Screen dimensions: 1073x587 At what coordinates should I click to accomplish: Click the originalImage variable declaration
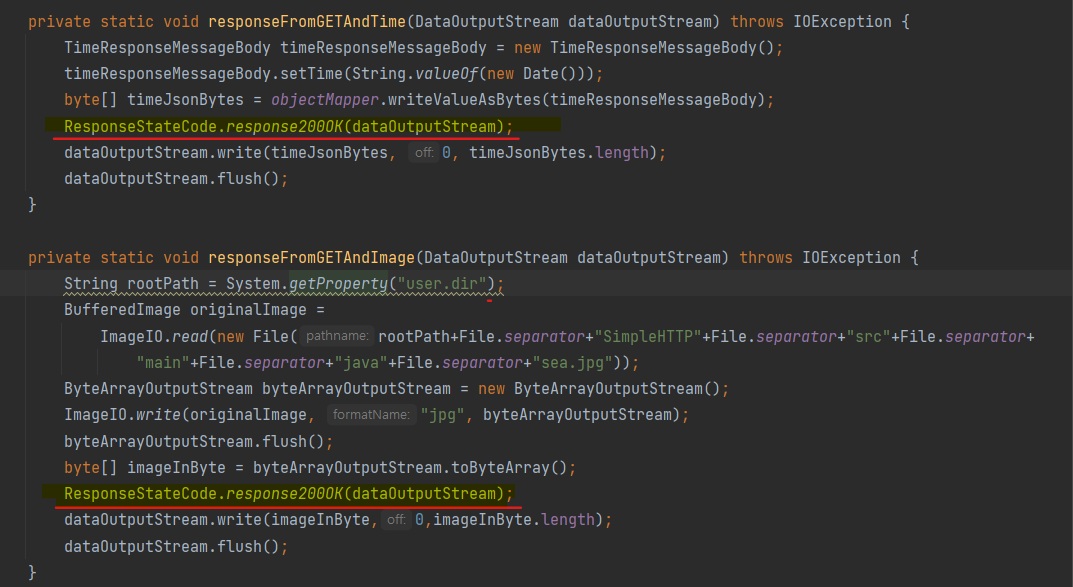pos(248,310)
